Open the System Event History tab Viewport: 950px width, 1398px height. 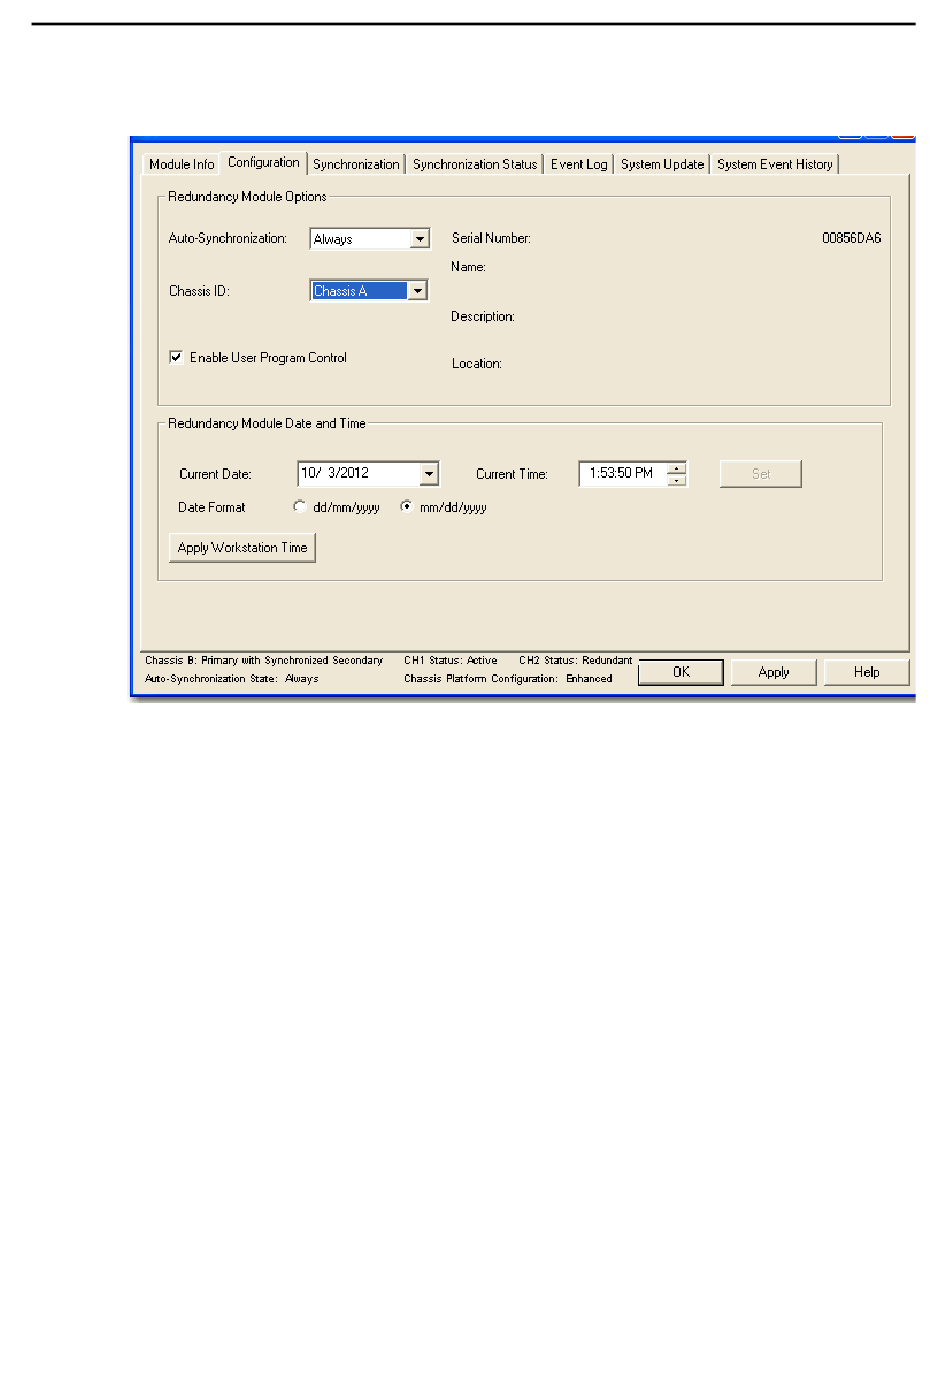point(775,164)
